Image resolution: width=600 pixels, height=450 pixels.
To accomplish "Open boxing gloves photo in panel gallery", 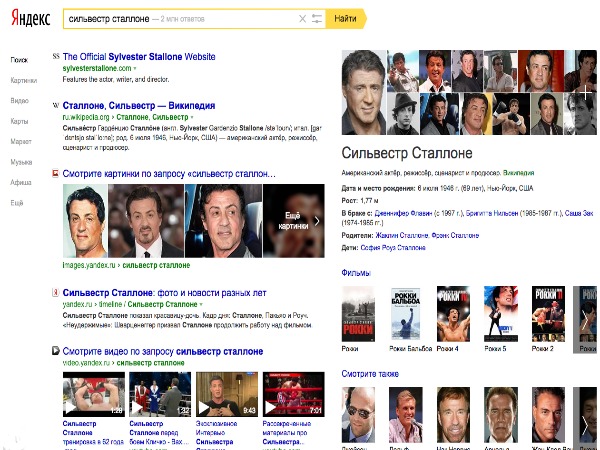I will click(x=511, y=114).
